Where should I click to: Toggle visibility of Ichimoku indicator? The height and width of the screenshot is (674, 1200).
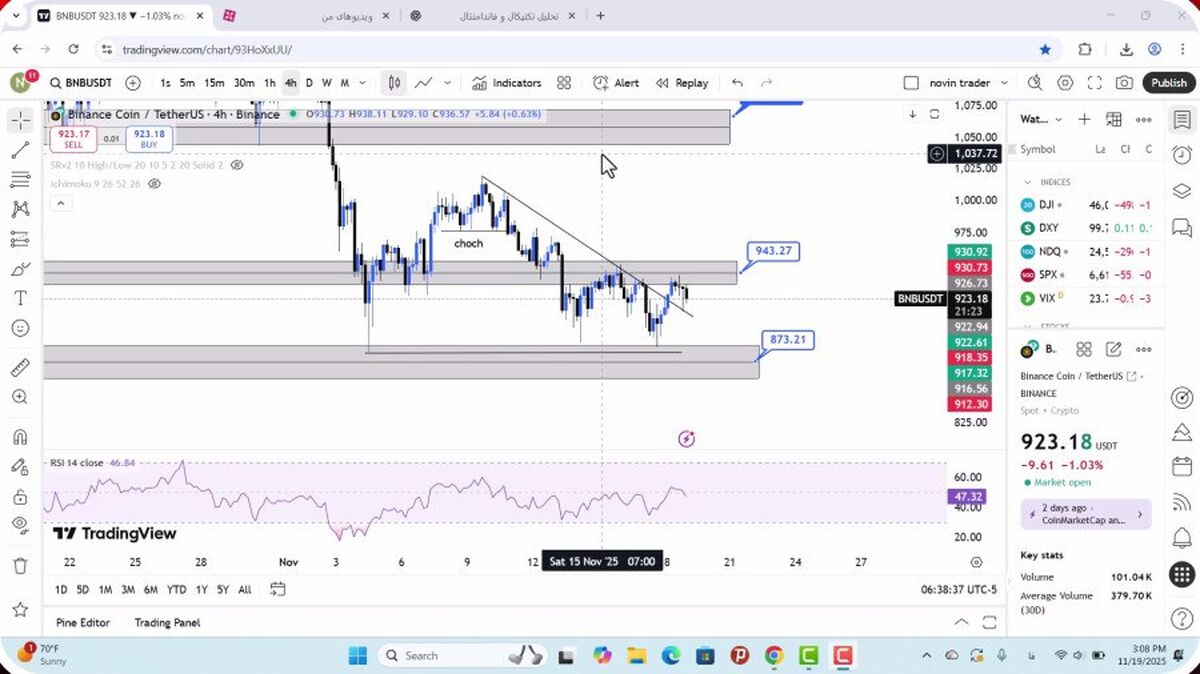point(155,184)
